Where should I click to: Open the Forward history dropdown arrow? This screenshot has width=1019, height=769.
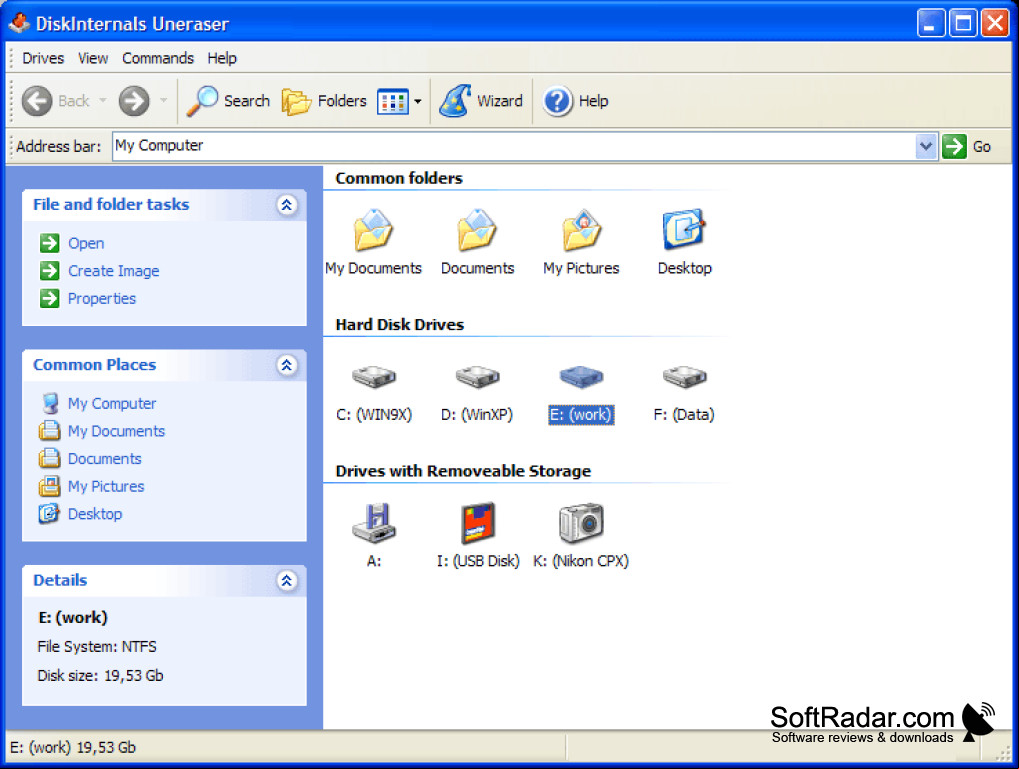tap(163, 101)
